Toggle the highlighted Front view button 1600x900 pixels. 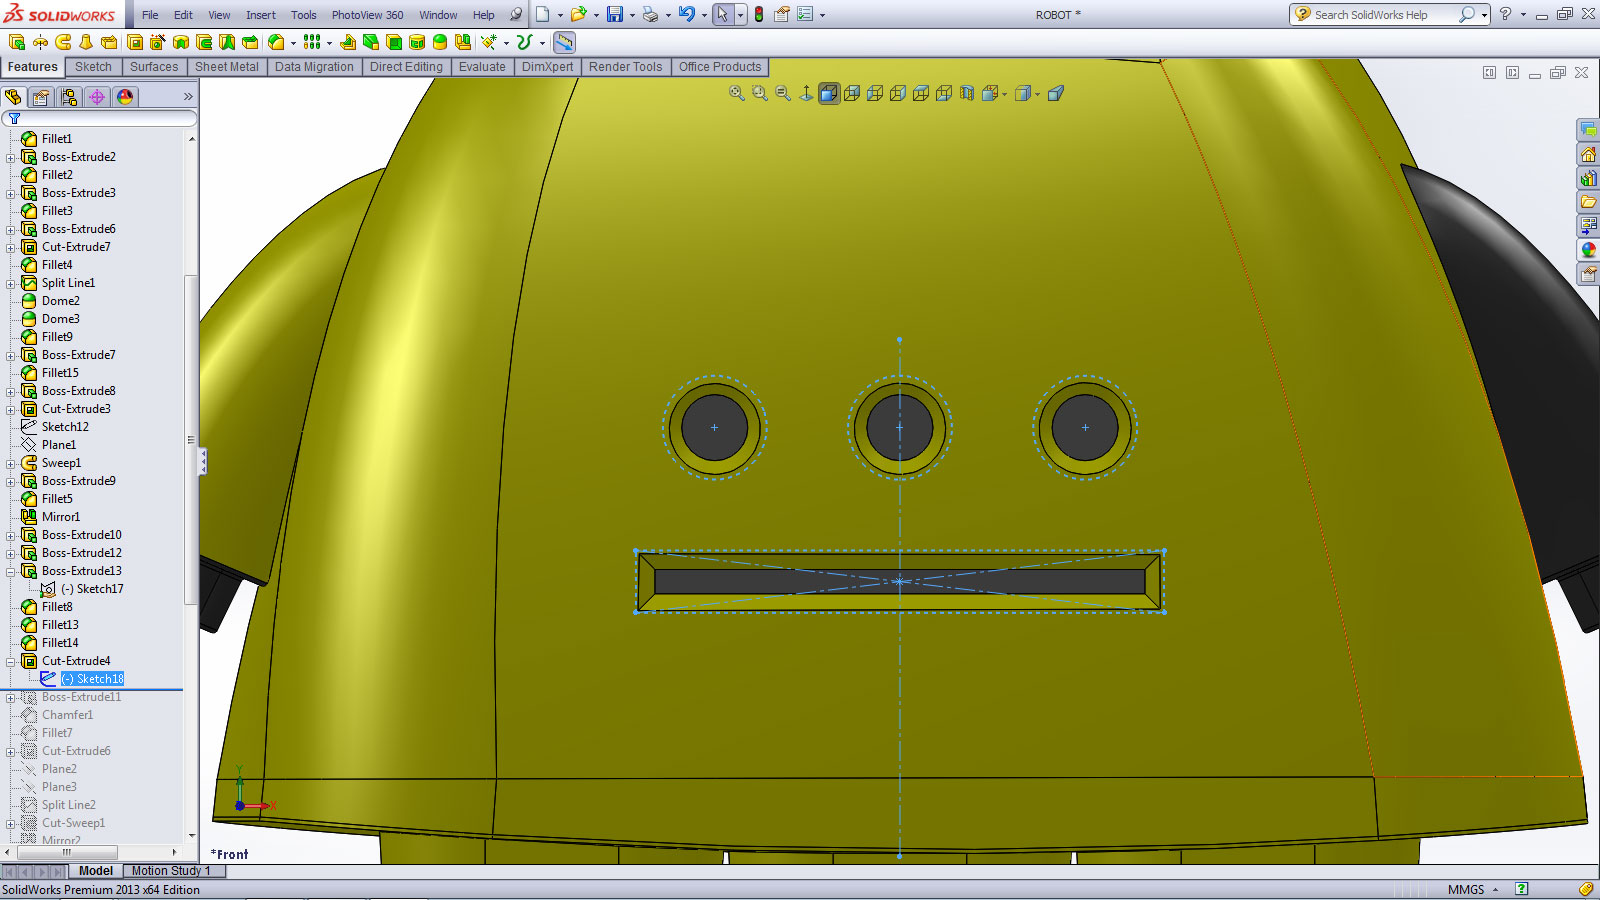[x=829, y=93]
